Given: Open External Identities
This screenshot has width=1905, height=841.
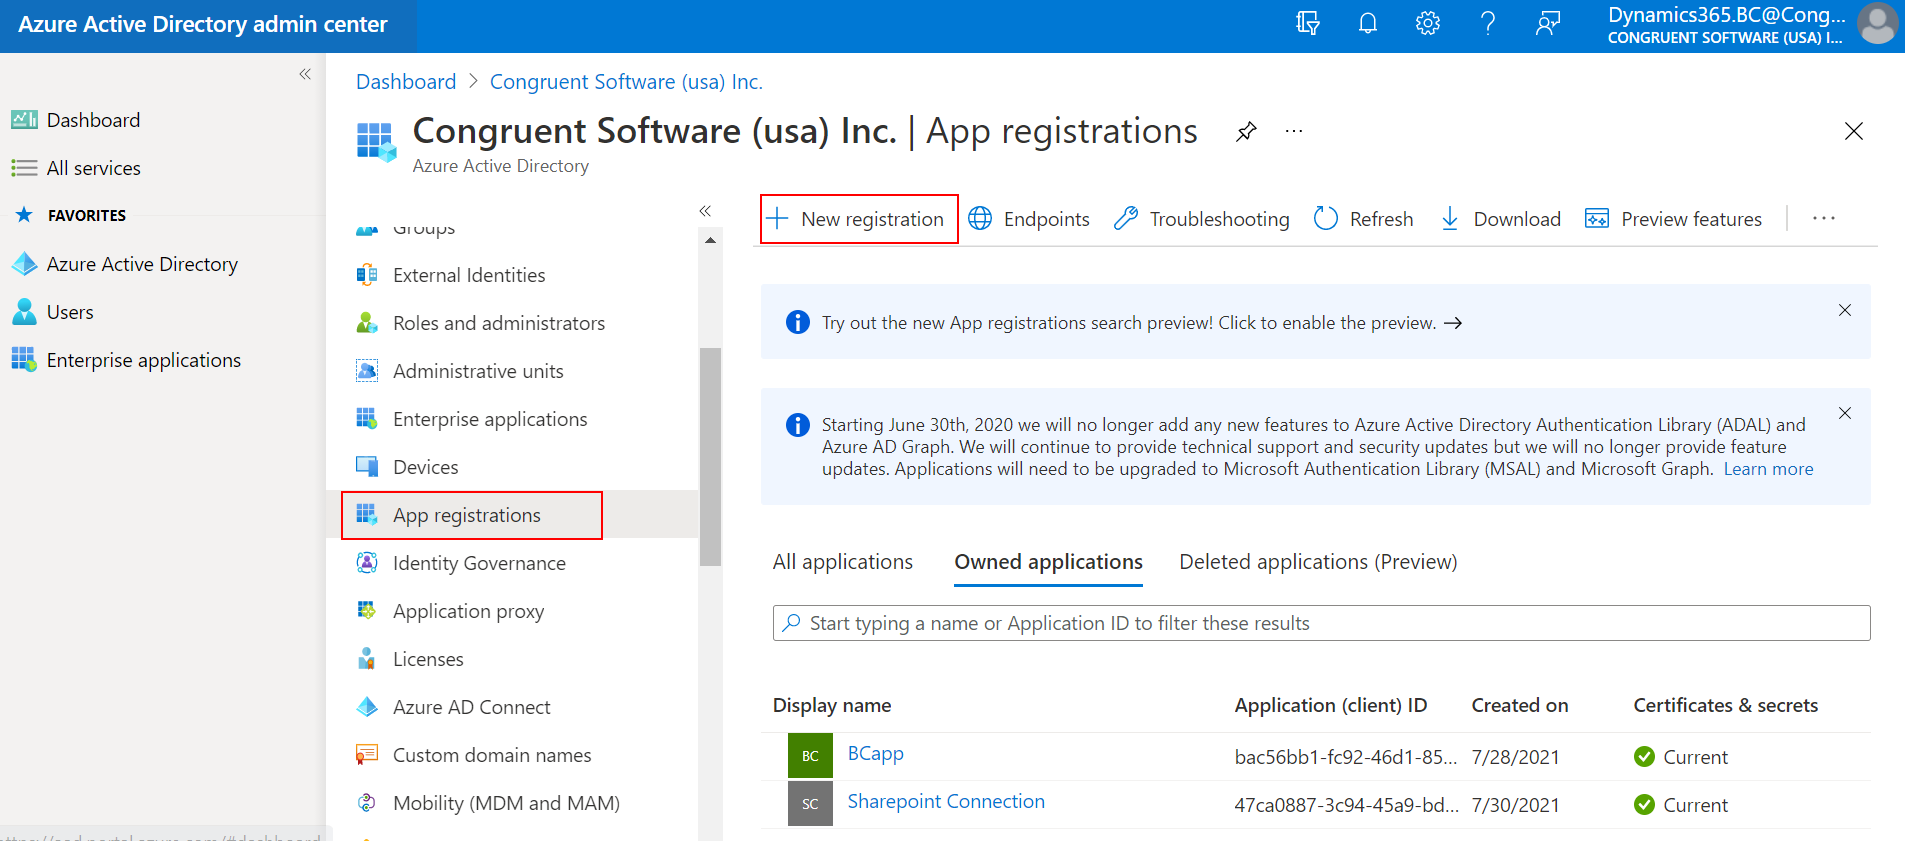Looking at the screenshot, I should pyautogui.click(x=469, y=275).
